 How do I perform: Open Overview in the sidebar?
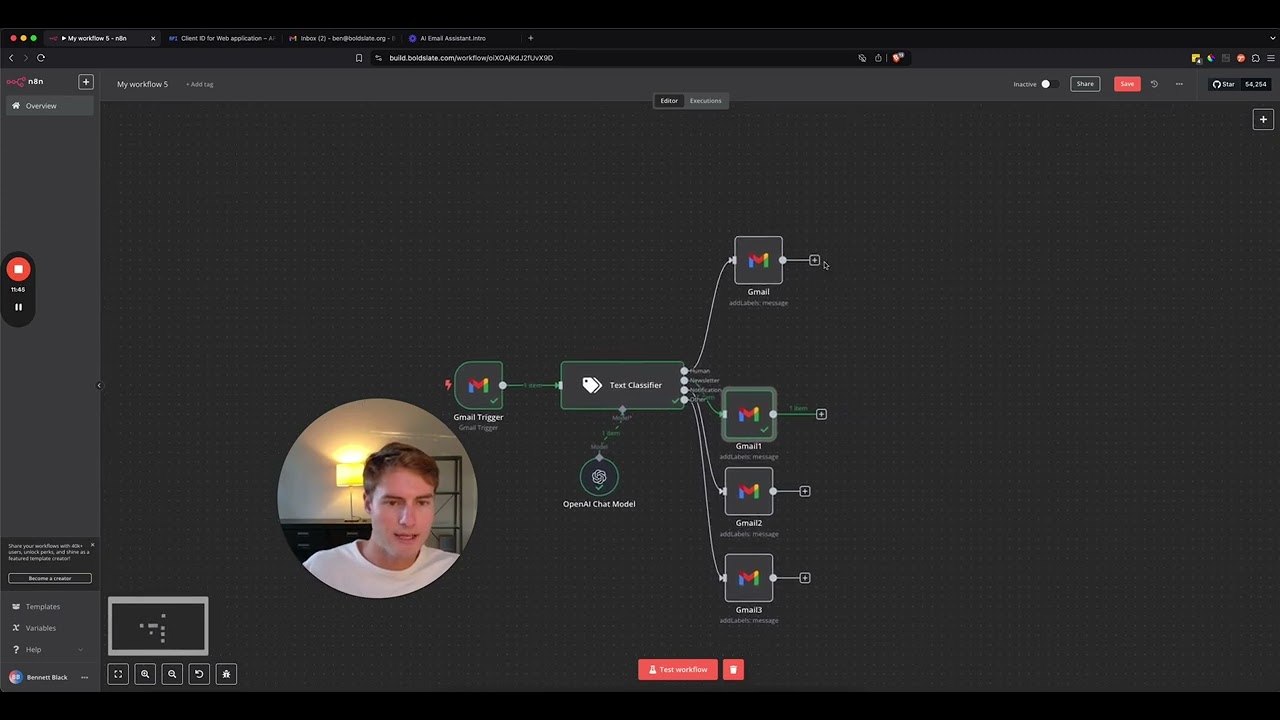49,106
